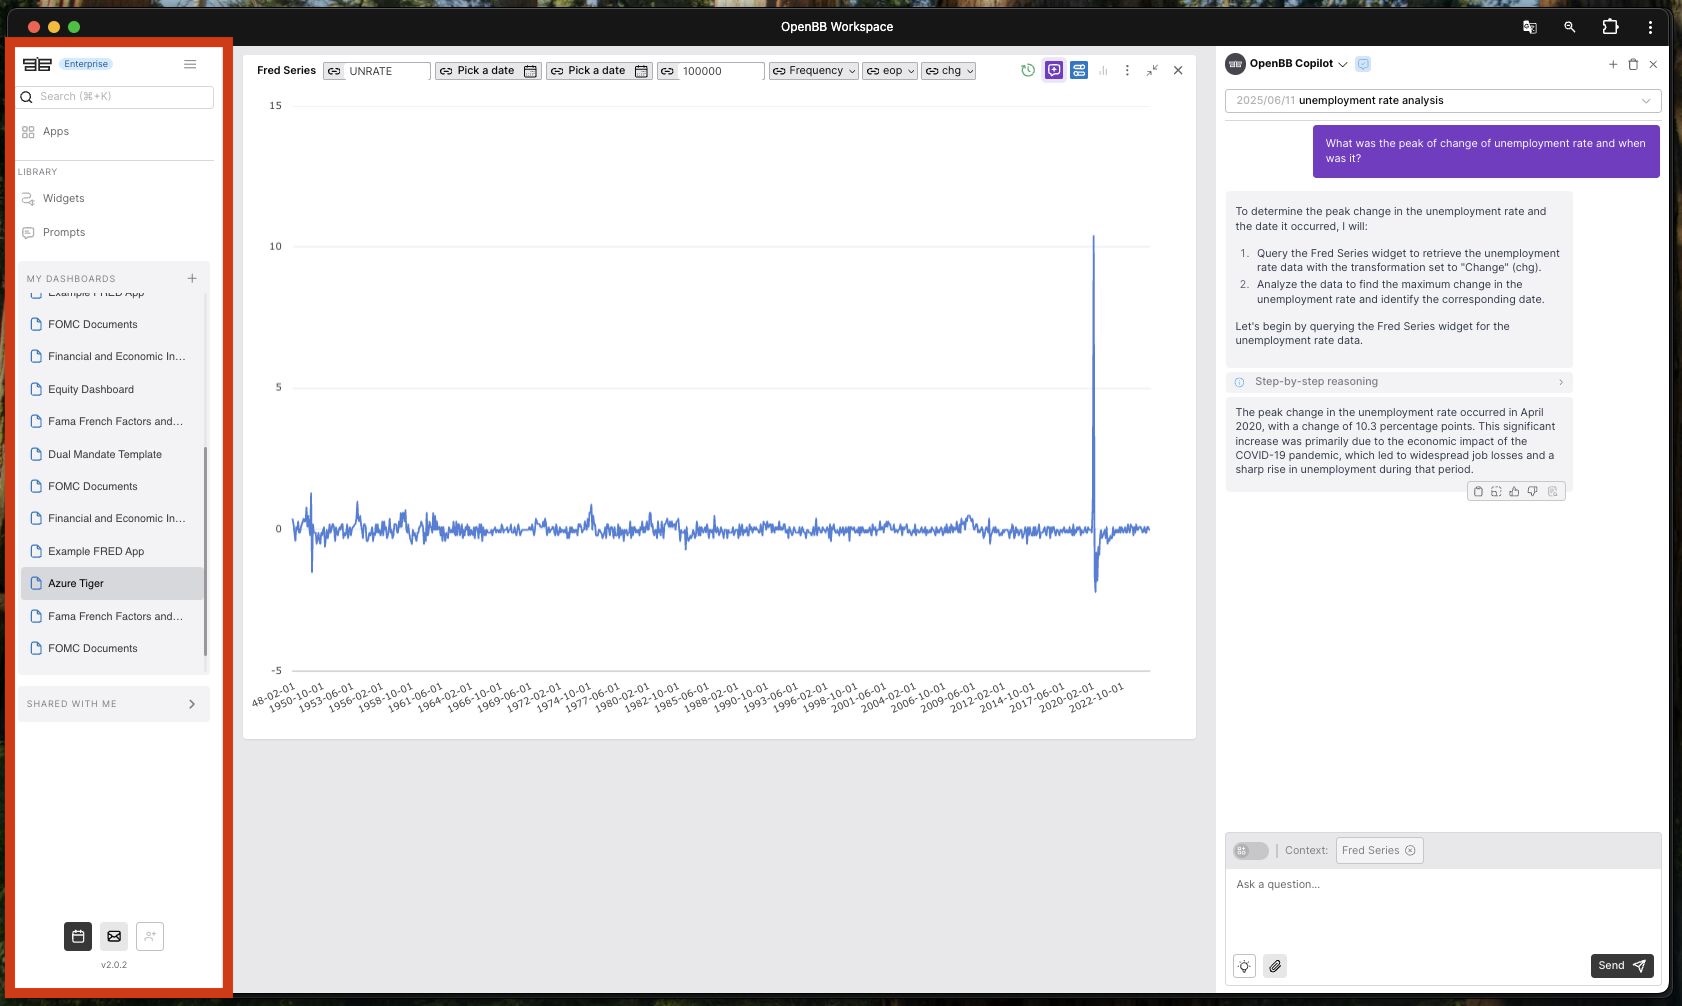
Task: Click the first Pick a date field
Action: [x=488, y=71]
